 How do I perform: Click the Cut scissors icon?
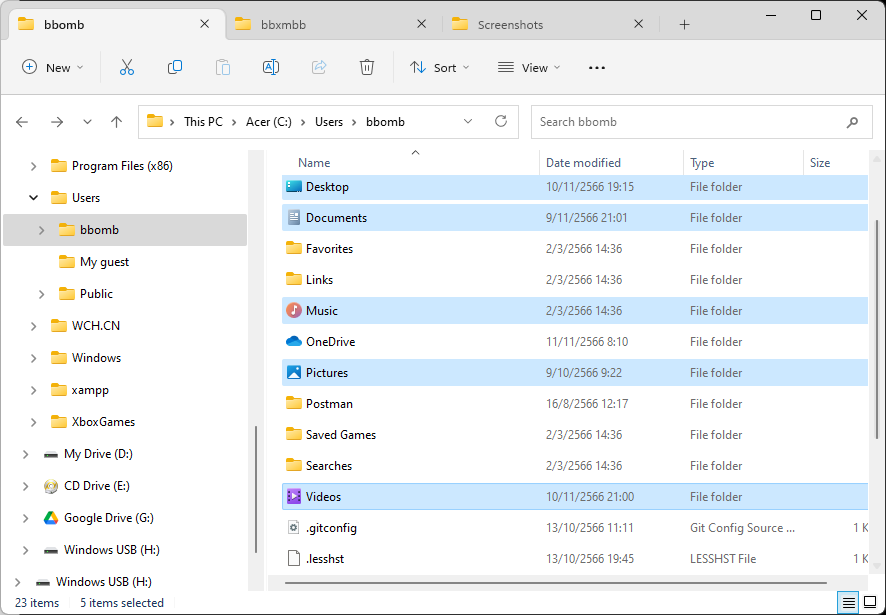coord(127,67)
